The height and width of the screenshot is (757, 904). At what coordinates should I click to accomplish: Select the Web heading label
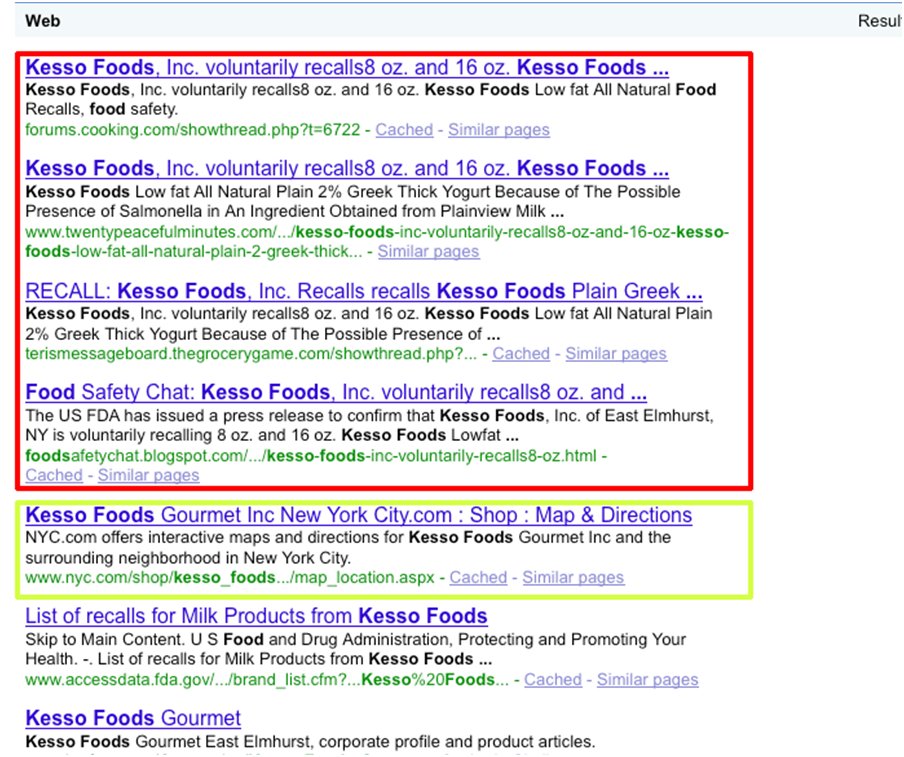tap(43, 21)
